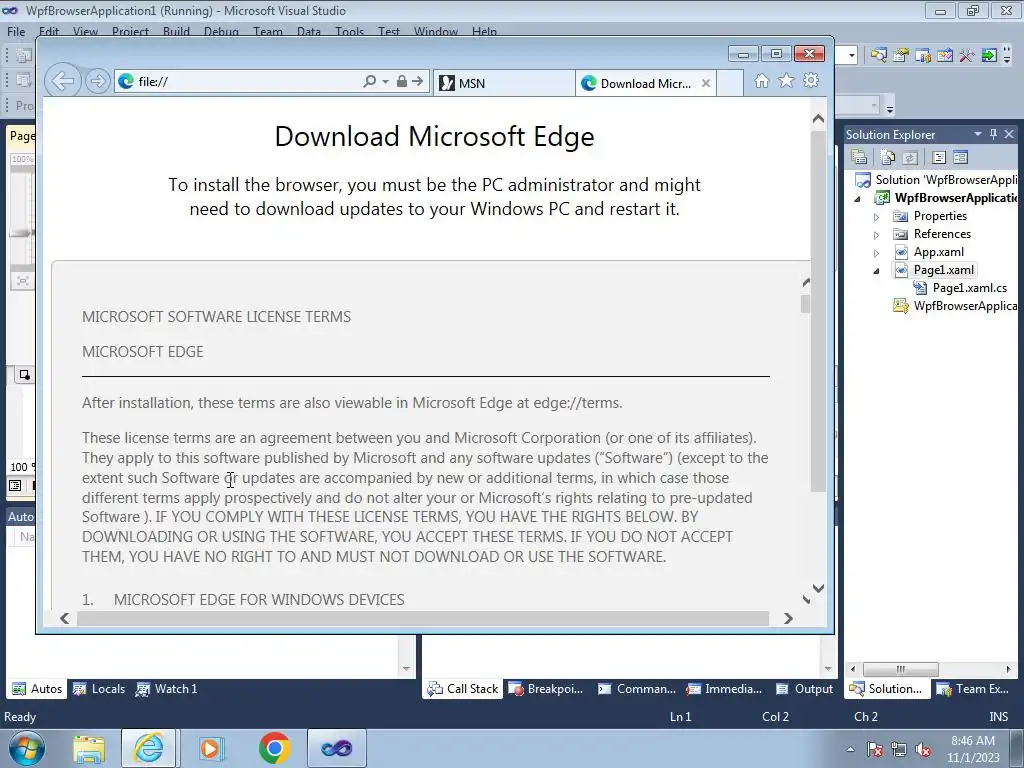Click Solution Explorer horizontal scrollbar thumb
This screenshot has width=1024, height=768.
click(901, 669)
